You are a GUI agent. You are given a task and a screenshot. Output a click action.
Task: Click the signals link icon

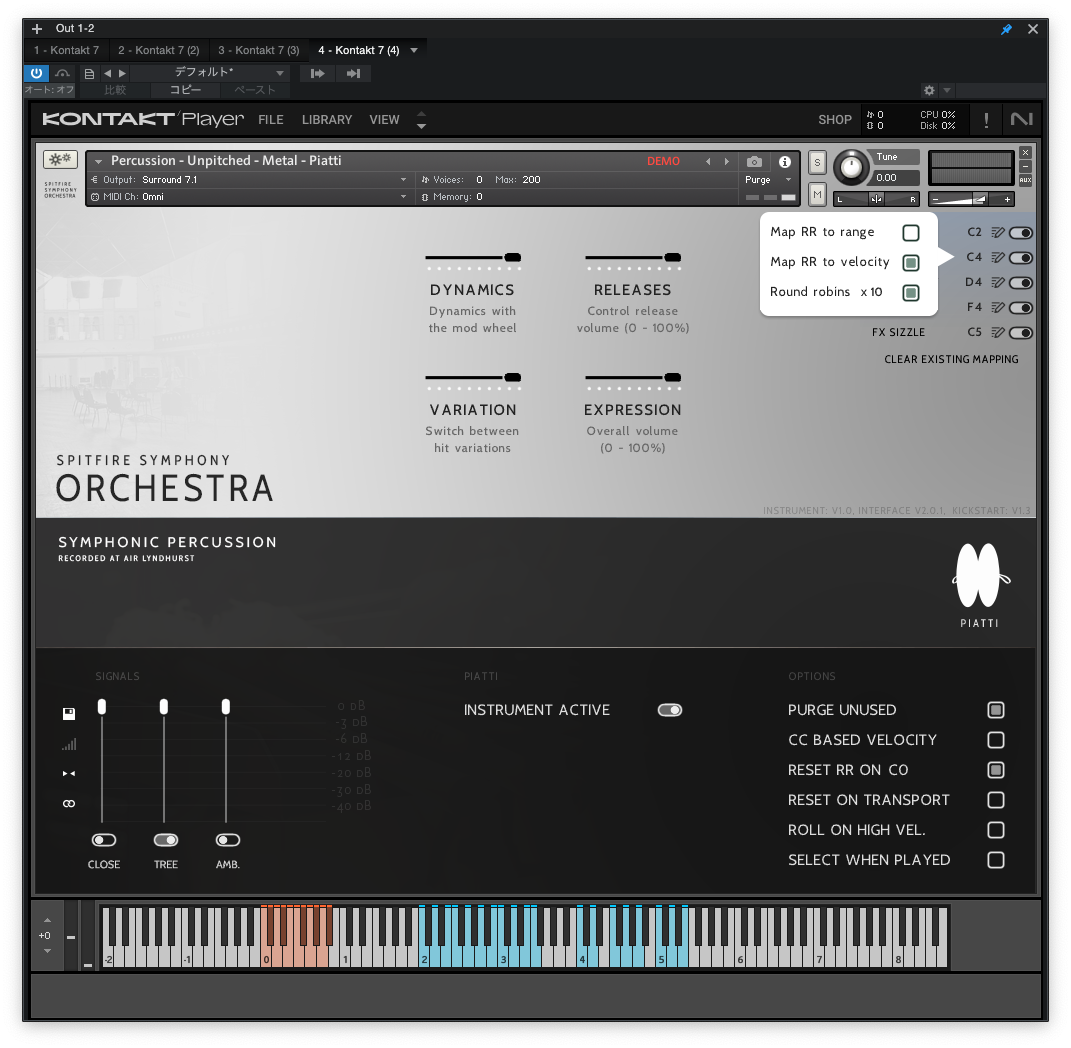69,803
